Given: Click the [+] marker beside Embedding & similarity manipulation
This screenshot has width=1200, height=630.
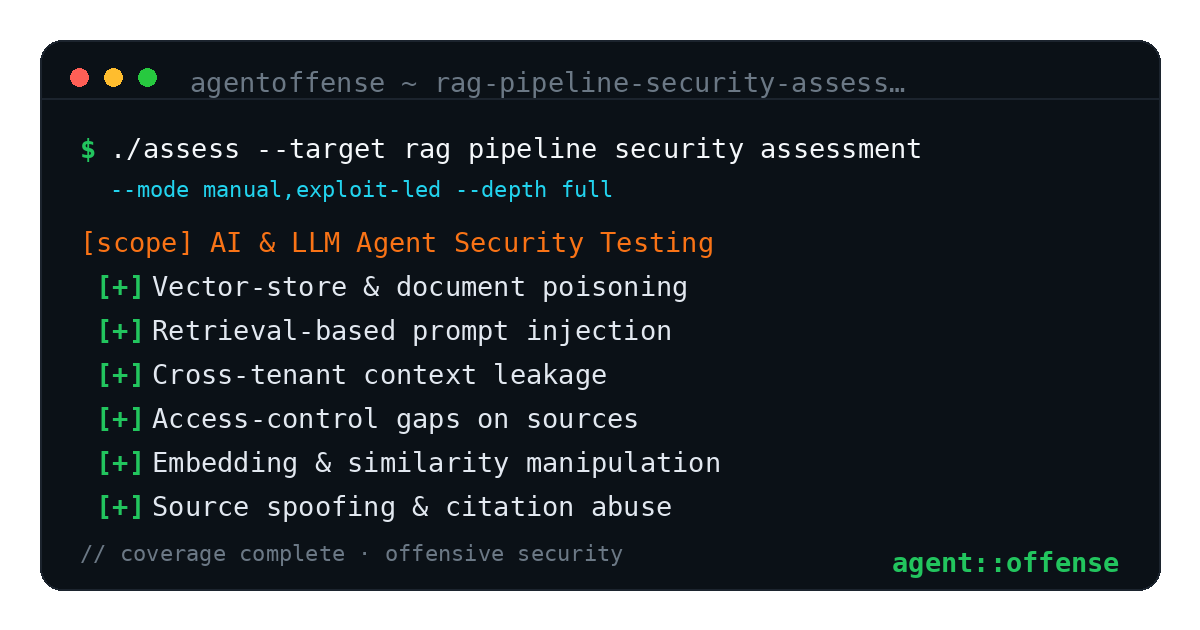Looking at the screenshot, I should (121, 463).
